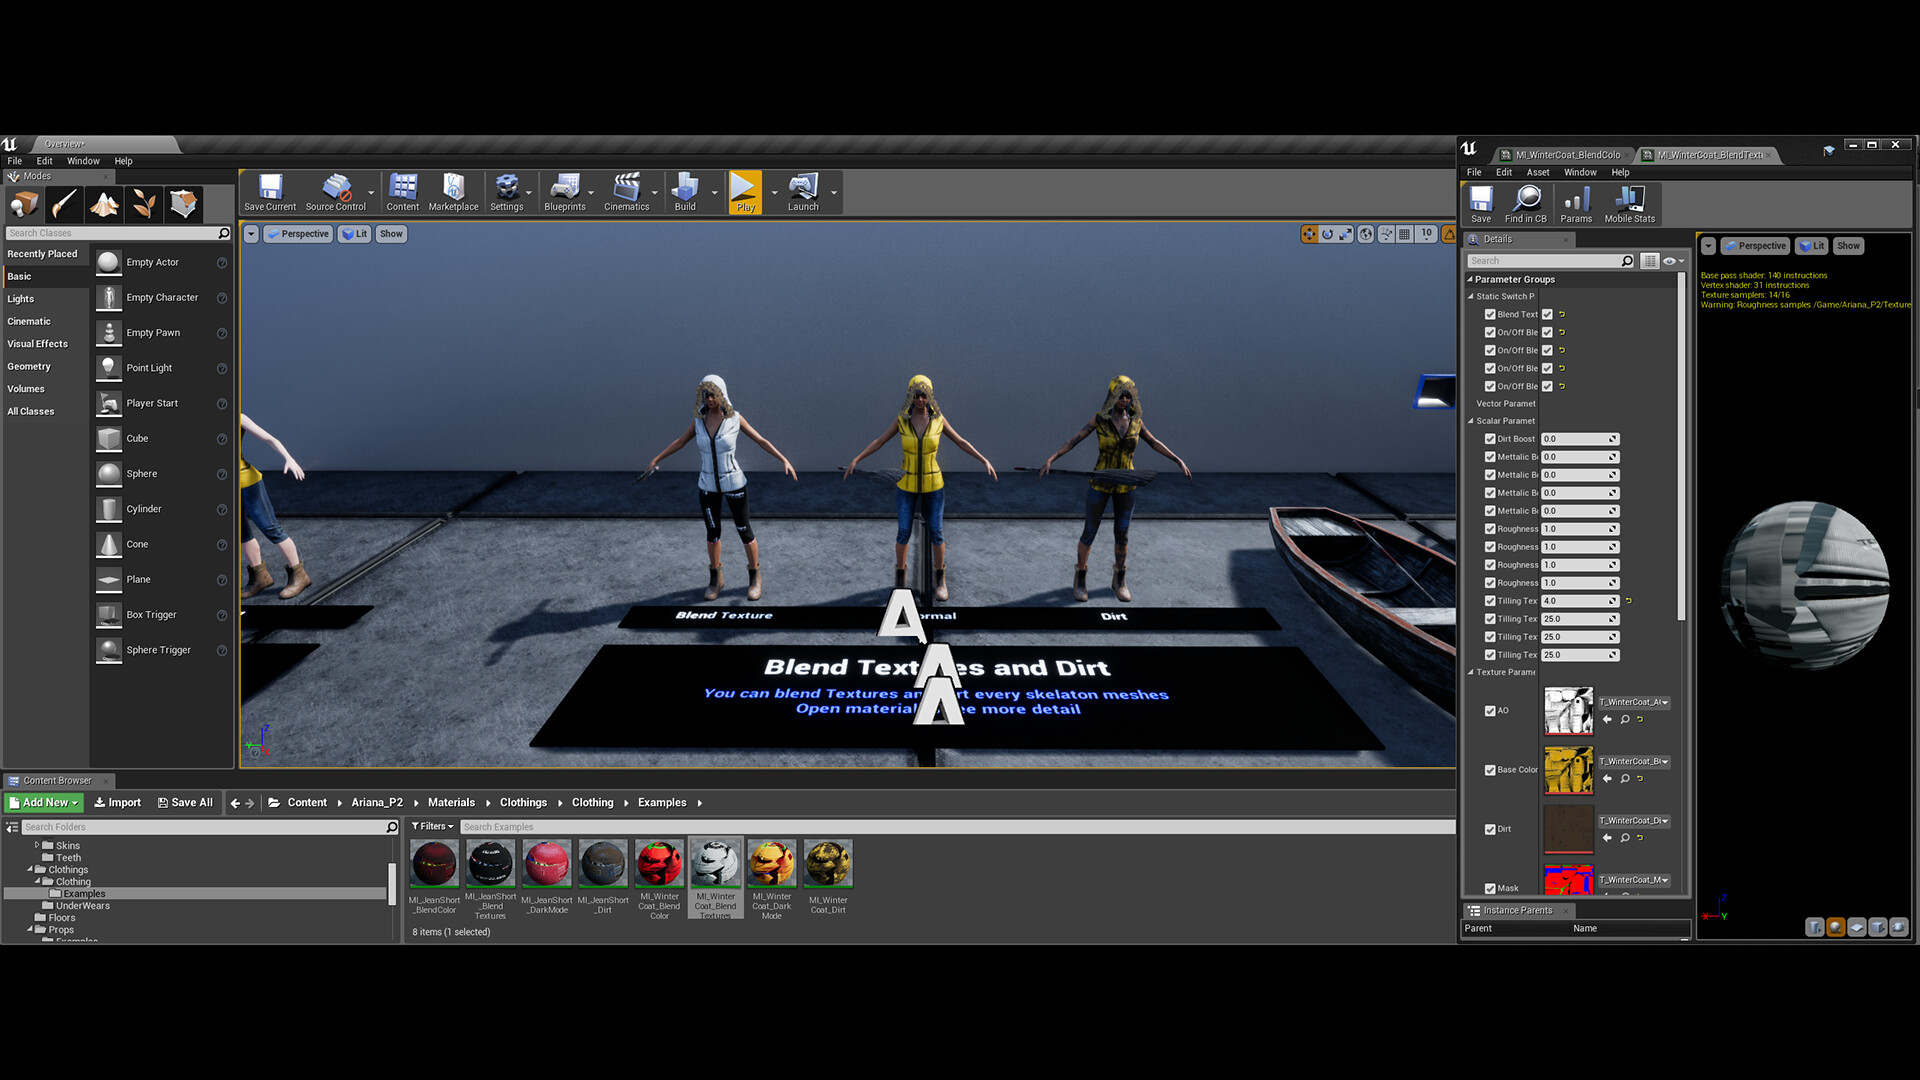The image size is (1920, 1080).
Task: Toggle the AO texture parameter checkbox
Action: pos(1490,711)
